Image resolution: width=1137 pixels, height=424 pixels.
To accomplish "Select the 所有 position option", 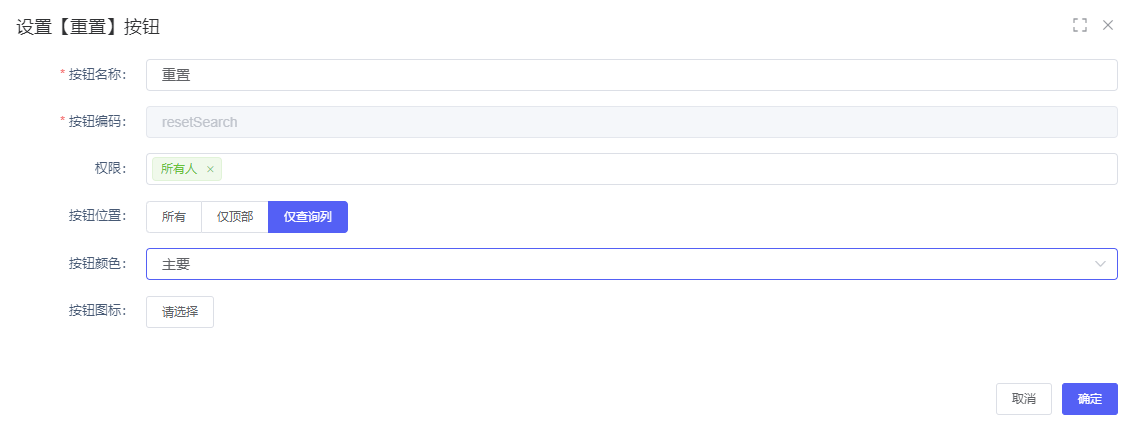I will pyautogui.click(x=174, y=217).
